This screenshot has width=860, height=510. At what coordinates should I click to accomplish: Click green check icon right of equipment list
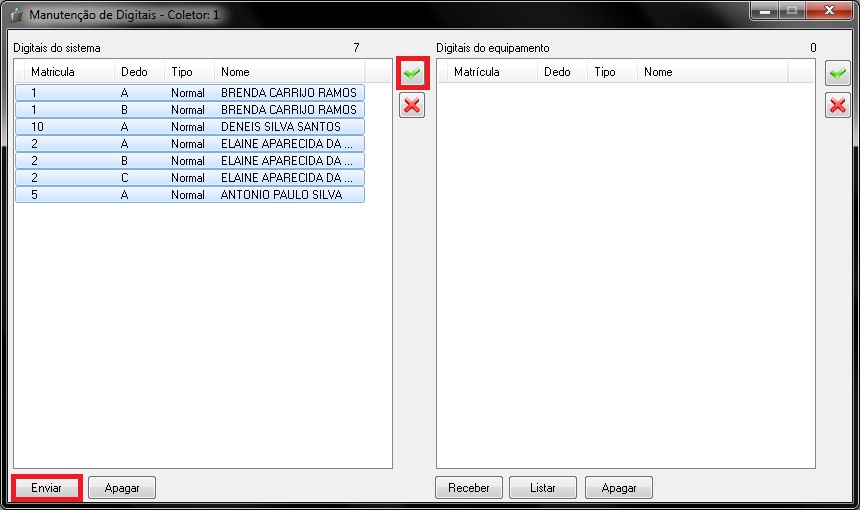pos(837,74)
